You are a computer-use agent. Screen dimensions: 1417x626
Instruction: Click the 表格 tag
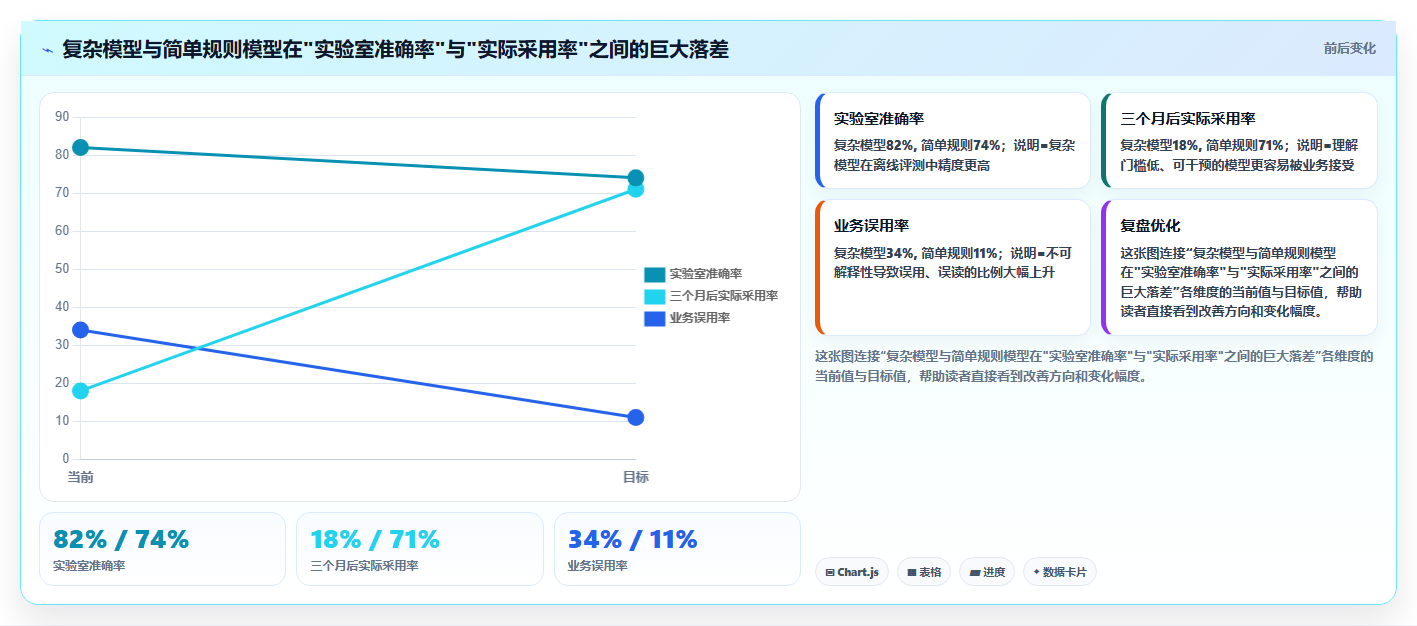(924, 572)
